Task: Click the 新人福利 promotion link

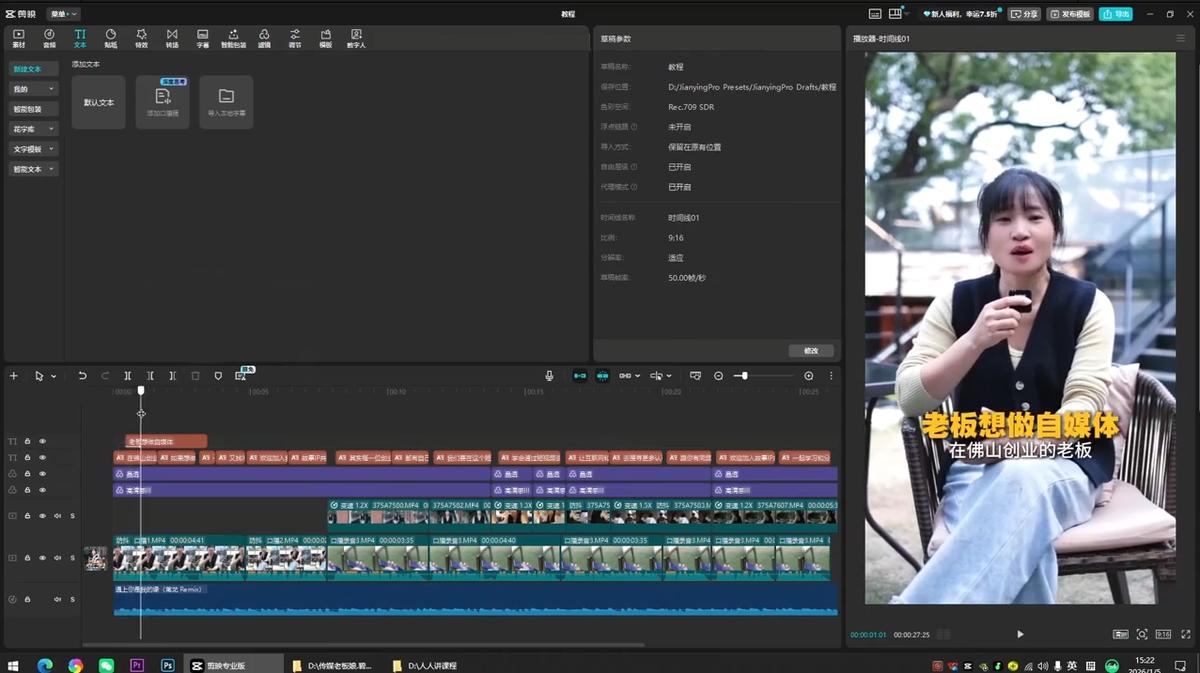Action: [x=961, y=14]
